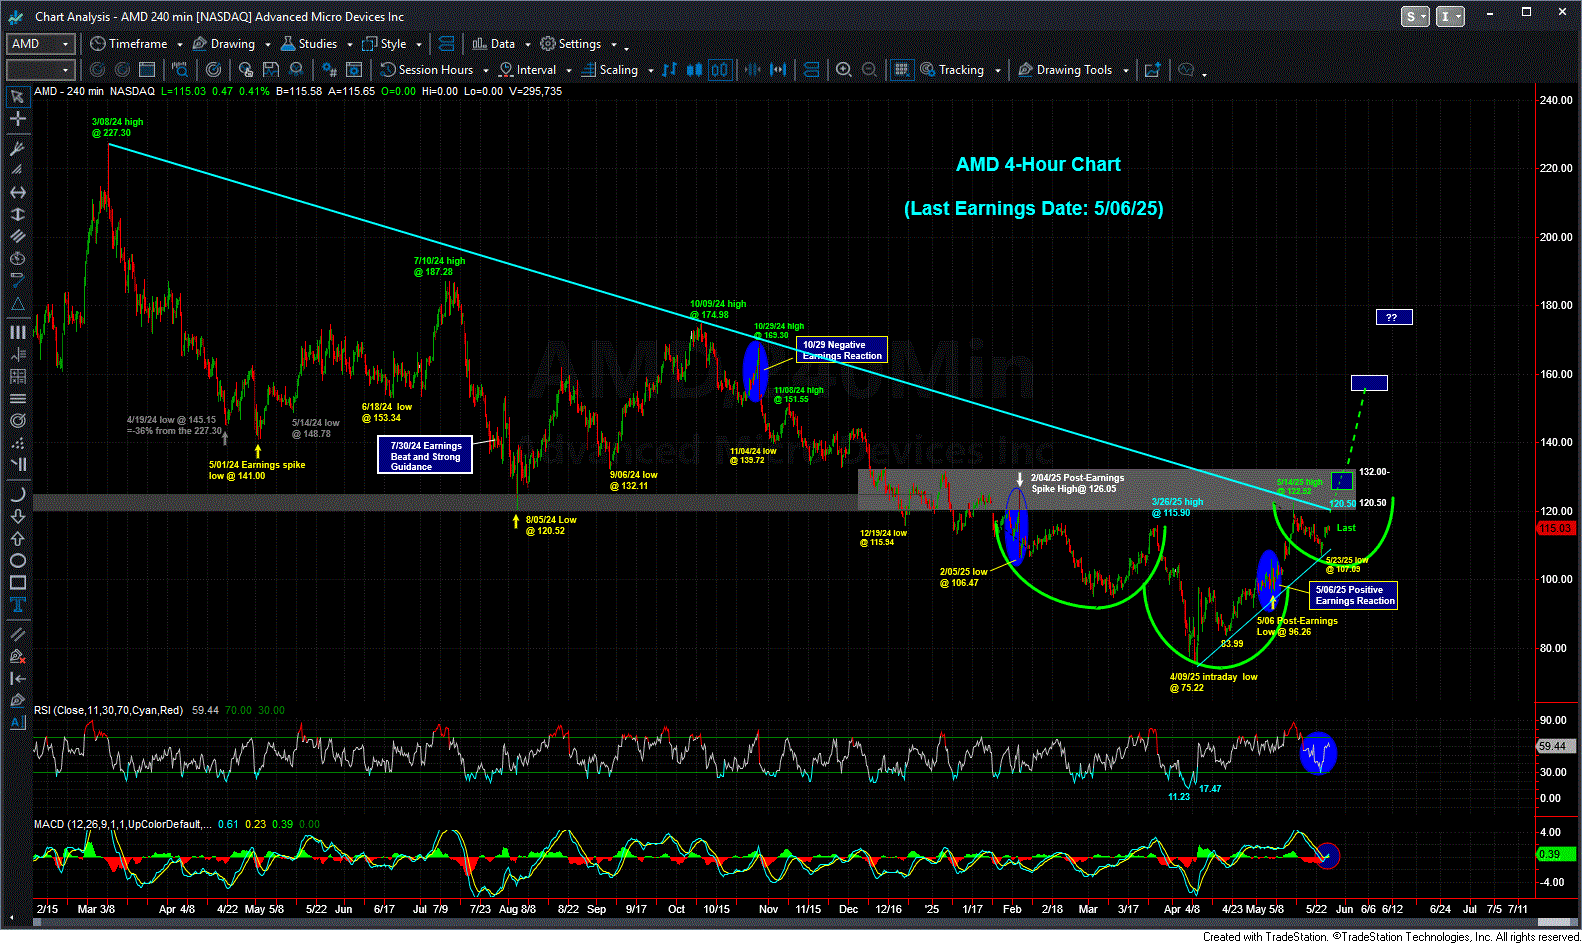Click the Tracking button

point(953,69)
